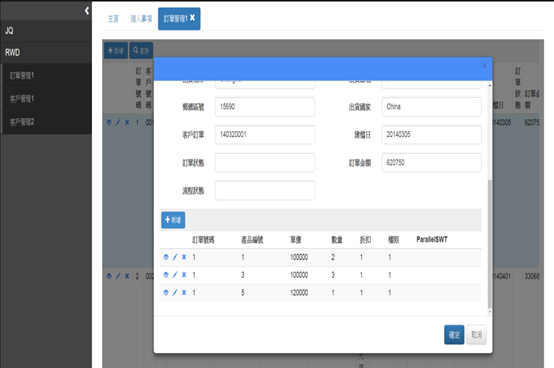
Task: Click product number 5 cell
Action: (243, 293)
